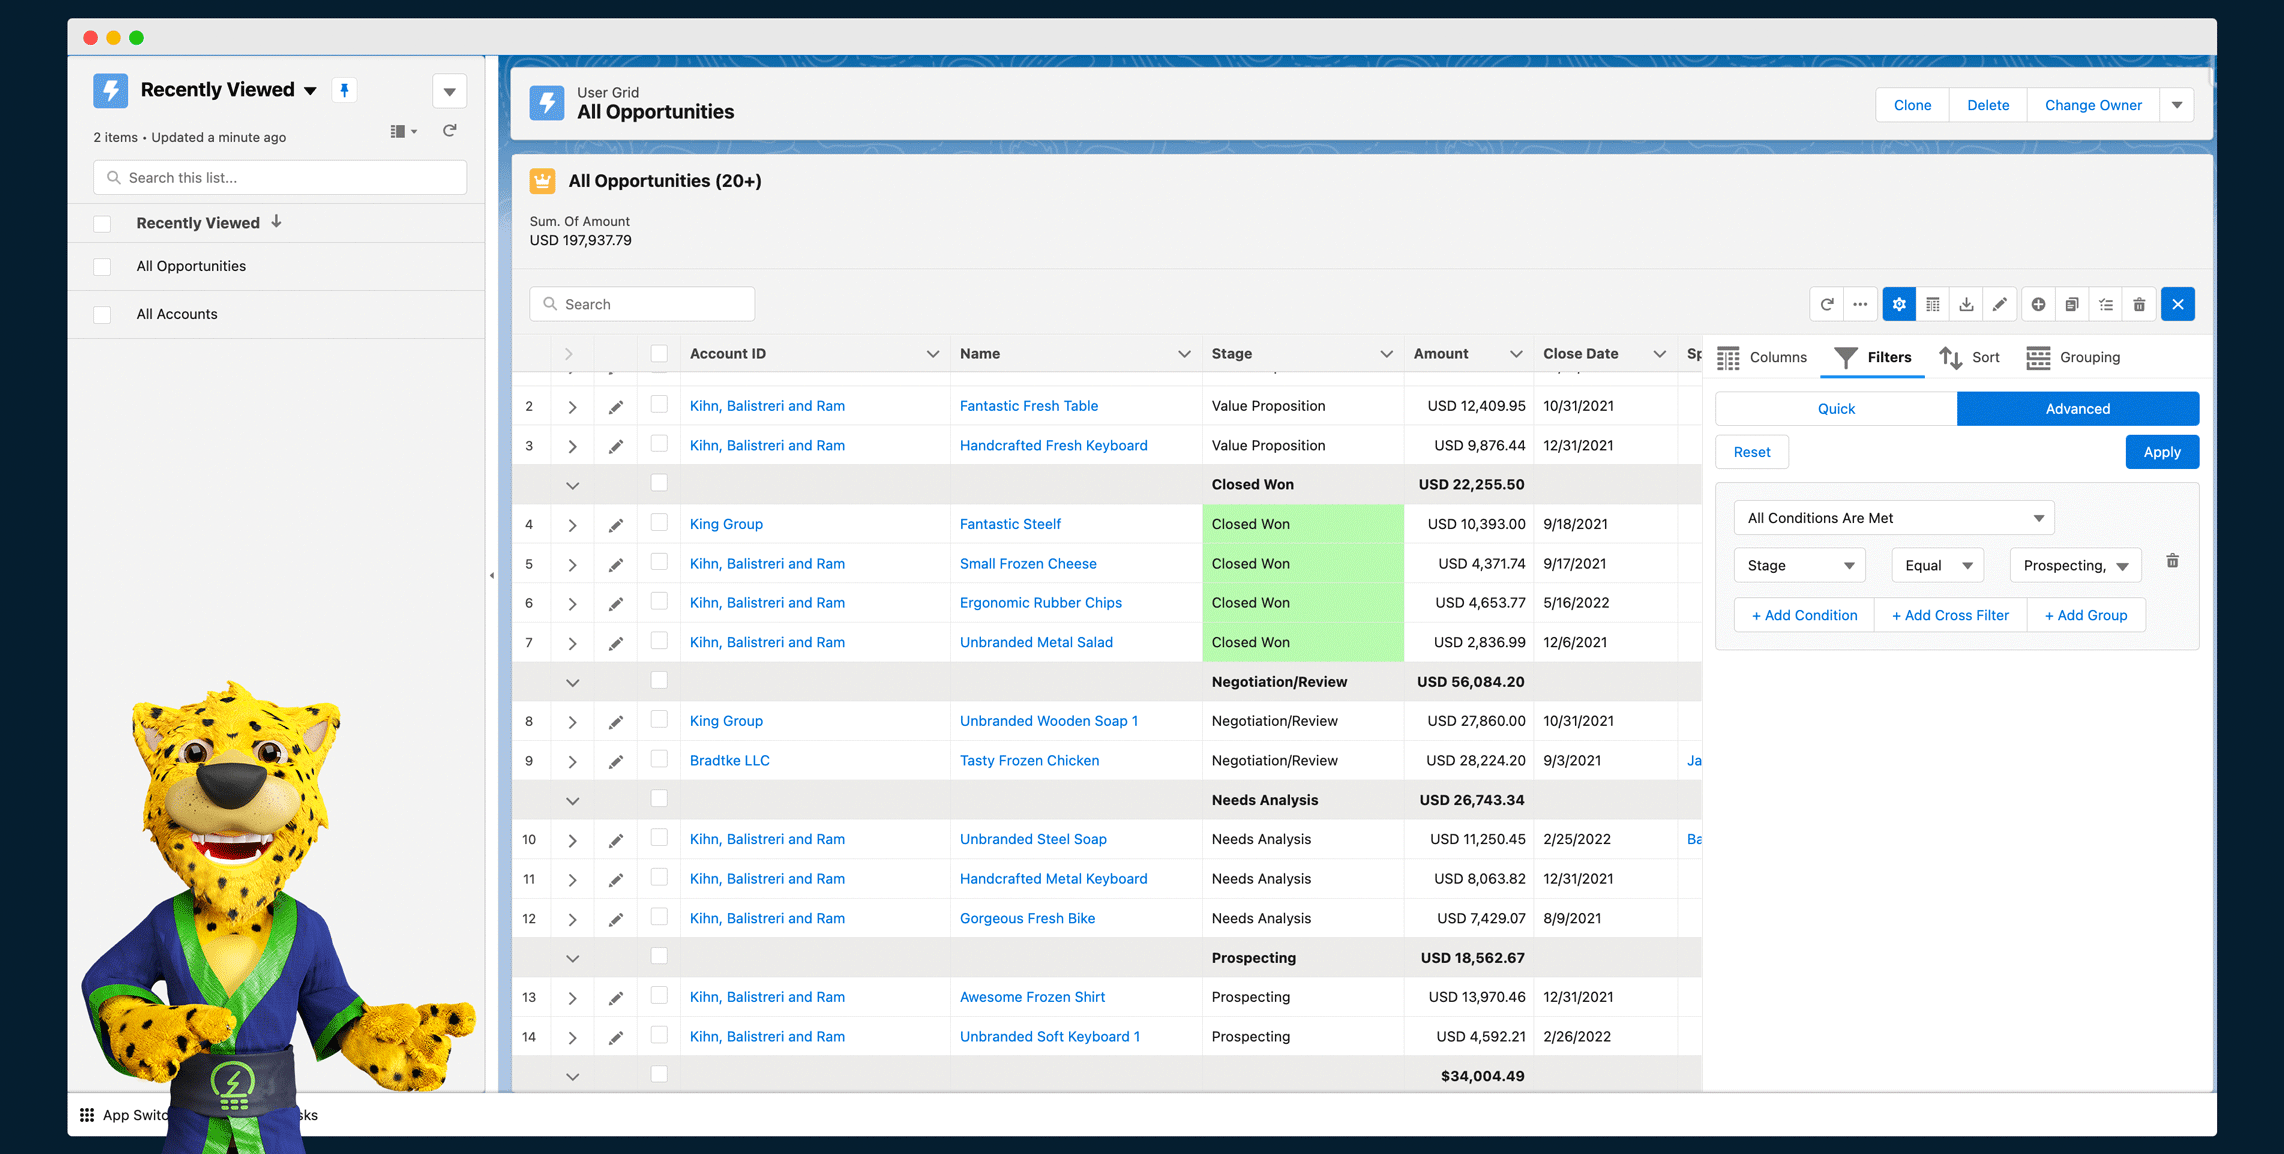Image resolution: width=2284 pixels, height=1154 pixels.
Task: Click the grid Search input field
Action: click(642, 304)
